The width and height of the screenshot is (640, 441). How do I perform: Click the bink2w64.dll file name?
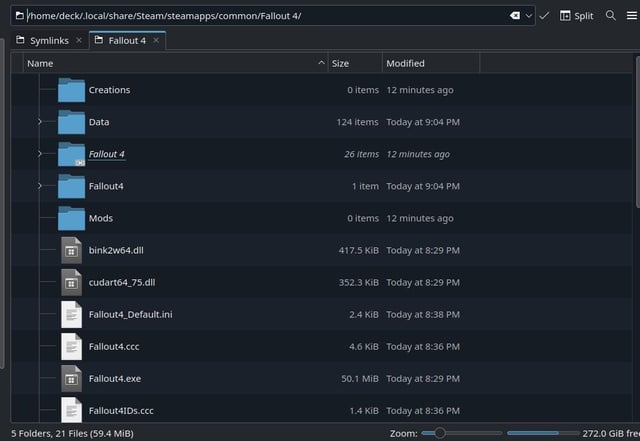coord(116,250)
